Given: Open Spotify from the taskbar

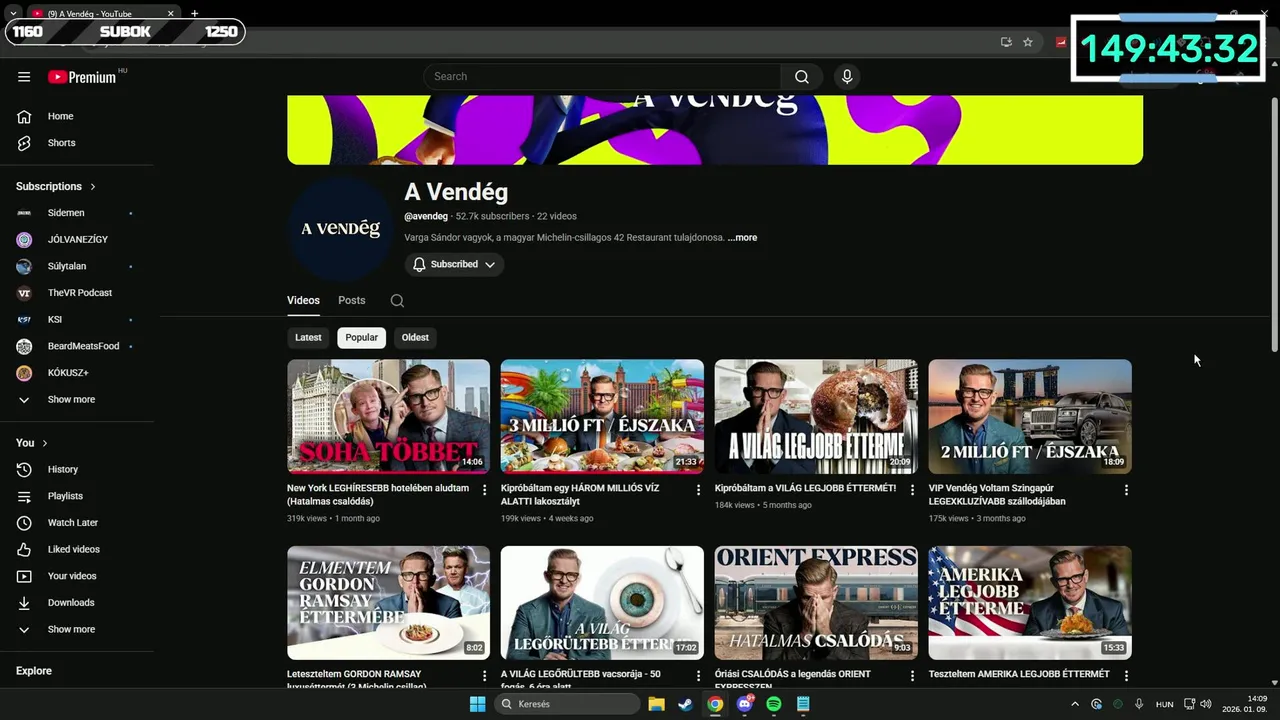Looking at the screenshot, I should (773, 704).
